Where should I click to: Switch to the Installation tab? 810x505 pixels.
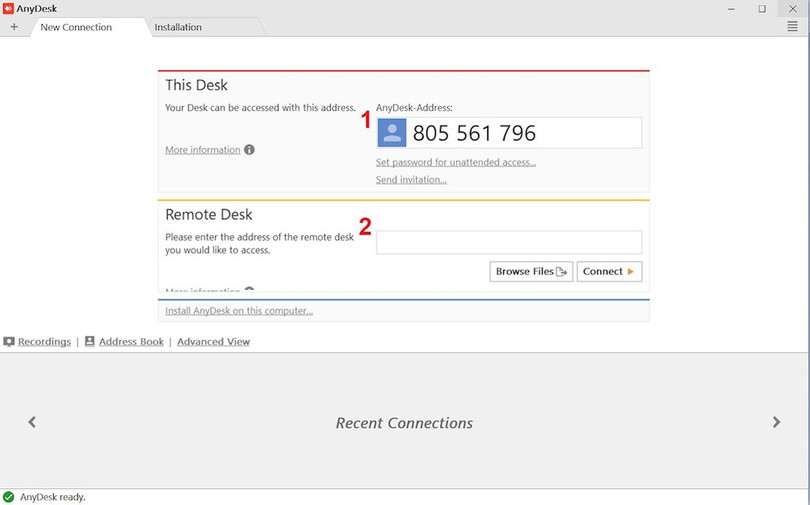coord(178,27)
